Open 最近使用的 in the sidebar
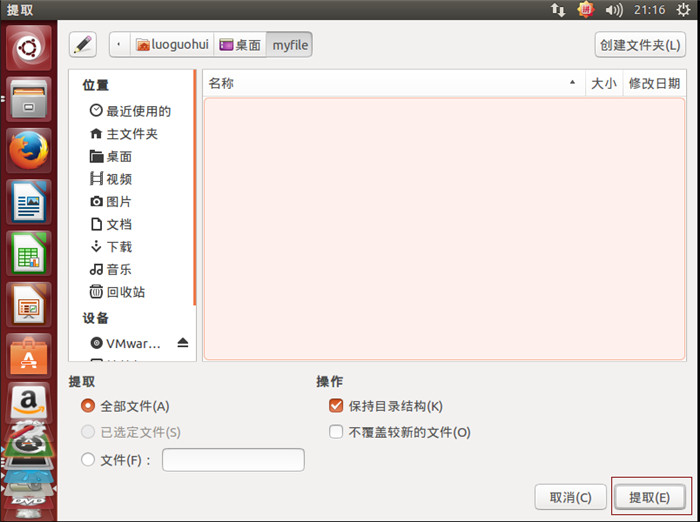The height and width of the screenshot is (522, 700). point(130,111)
